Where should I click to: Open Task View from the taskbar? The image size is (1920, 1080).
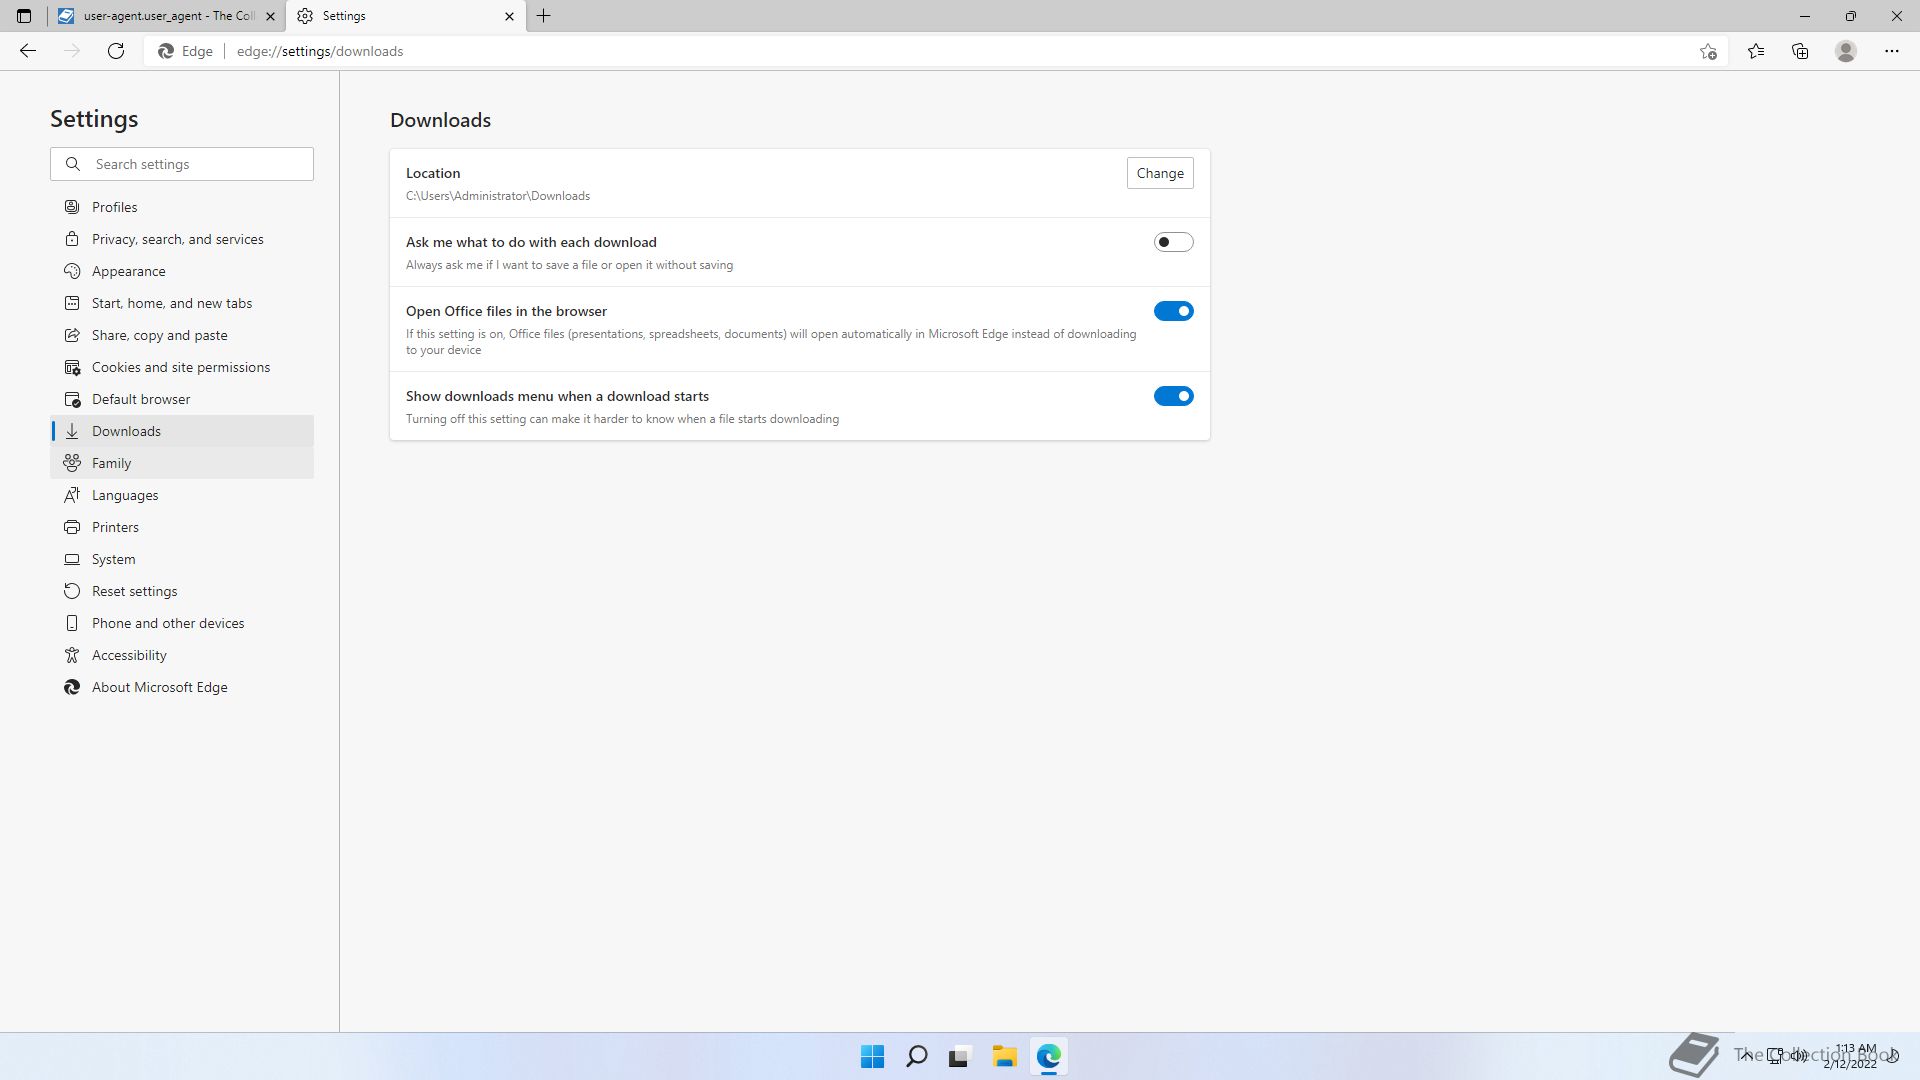(960, 1056)
